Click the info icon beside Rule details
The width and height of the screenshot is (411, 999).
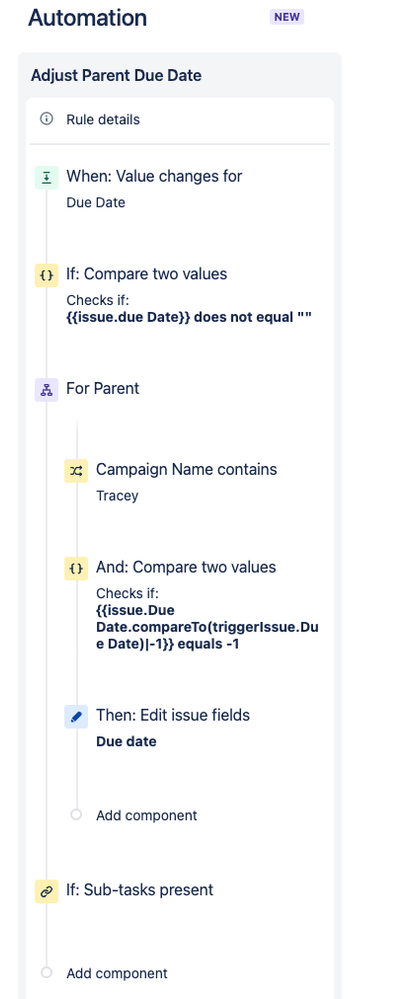click(x=47, y=119)
